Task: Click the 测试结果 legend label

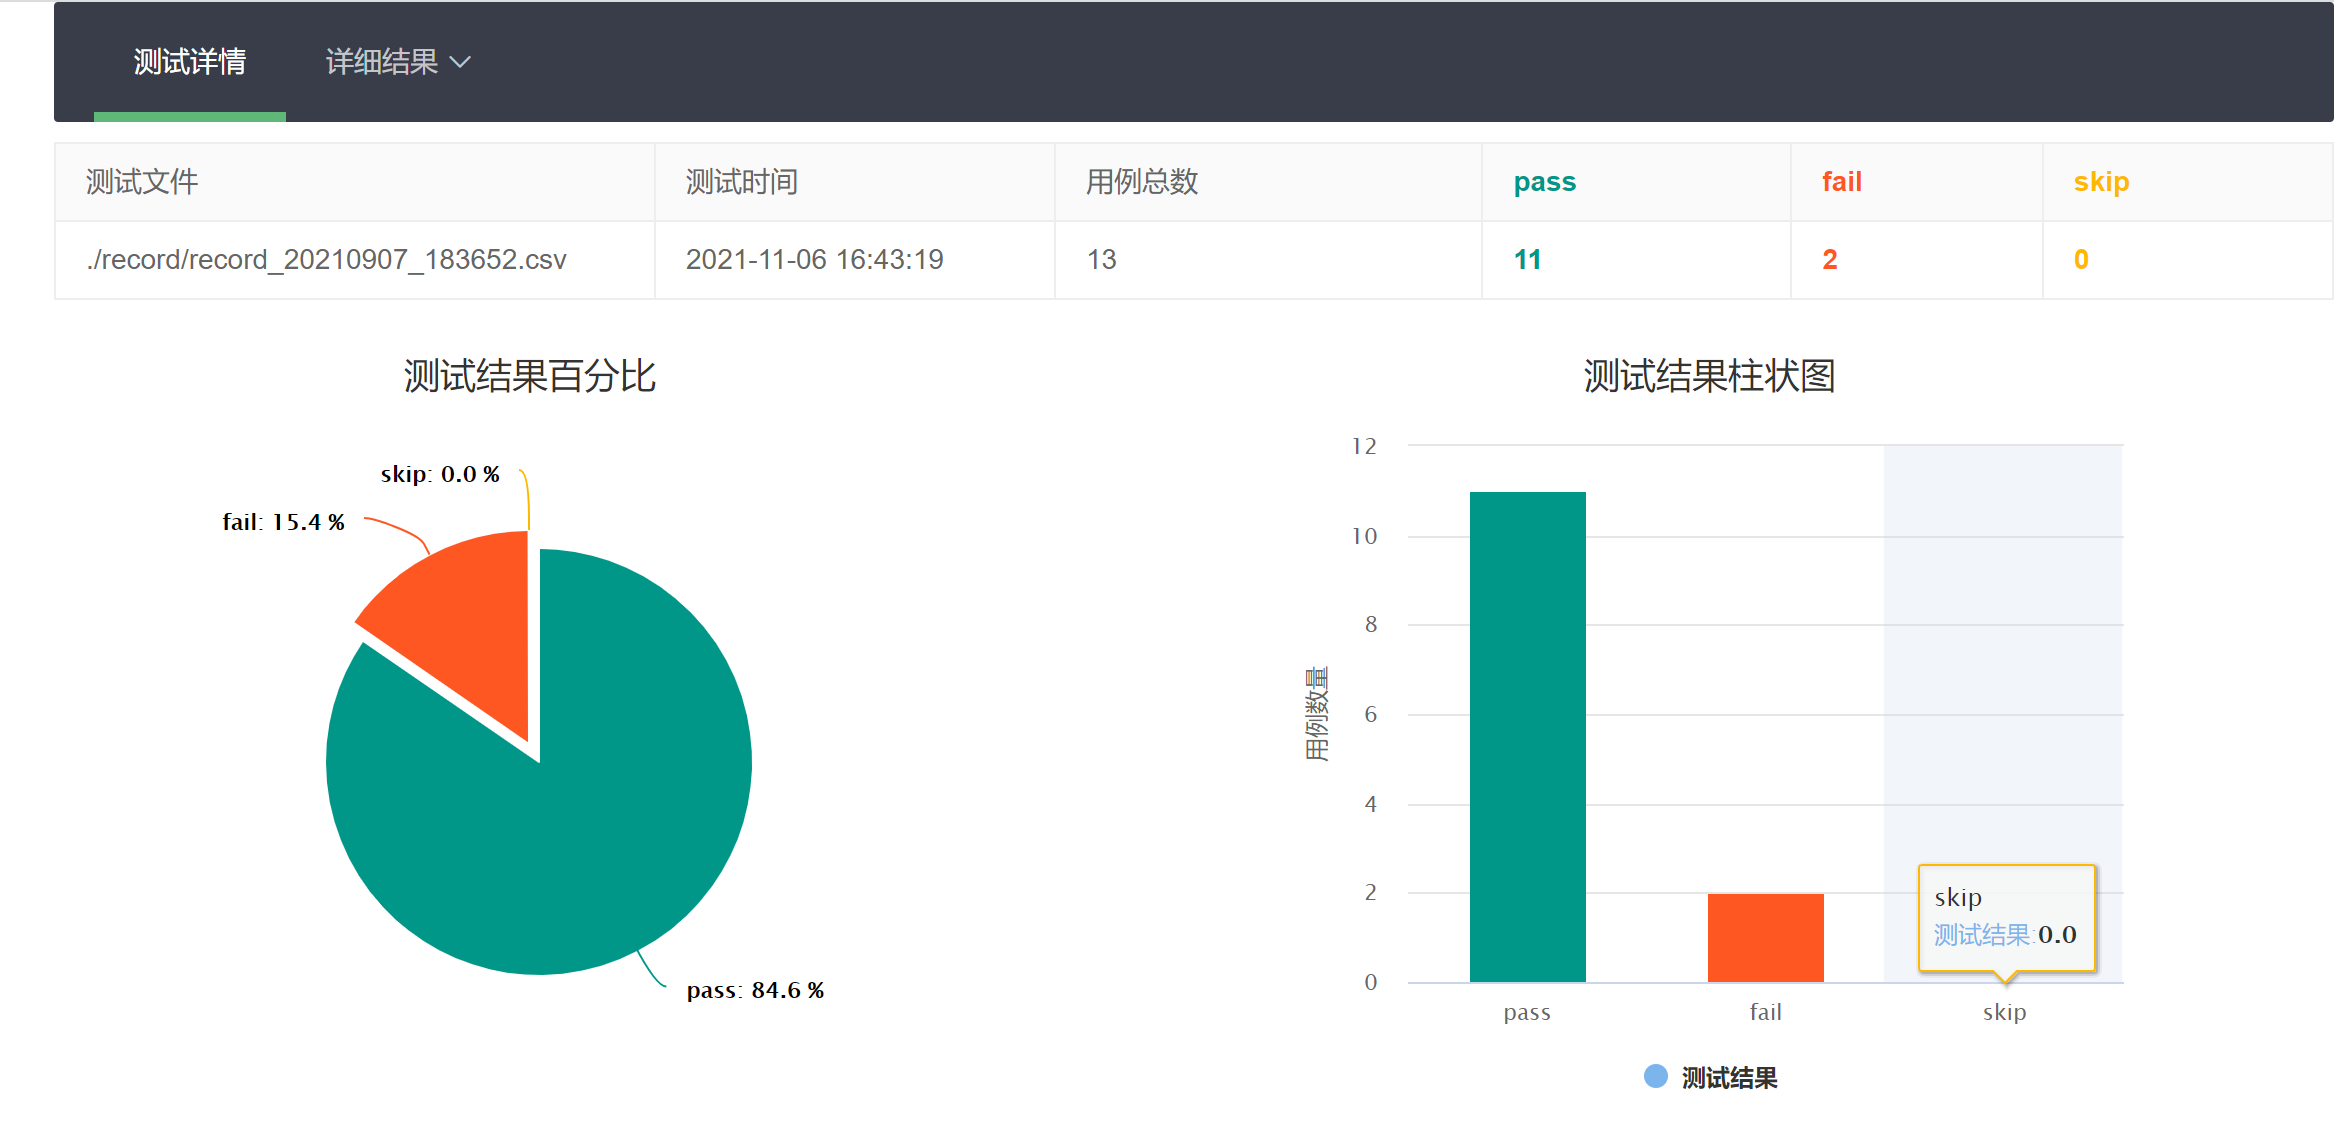Action: tap(1729, 1078)
